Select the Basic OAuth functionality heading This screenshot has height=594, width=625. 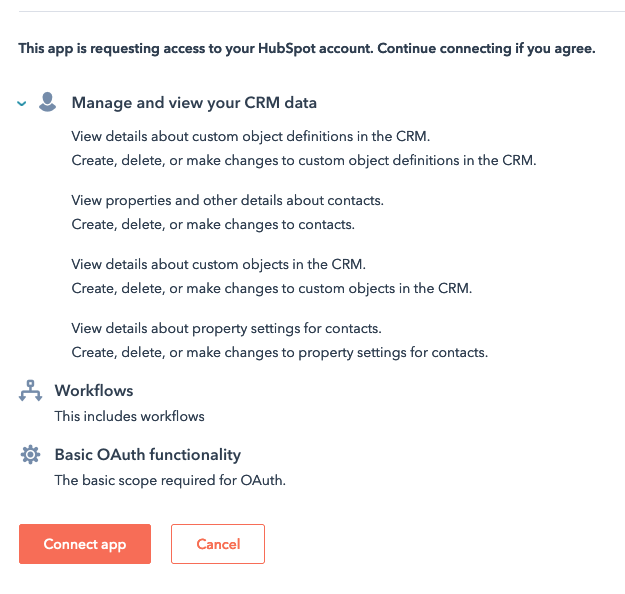click(148, 455)
